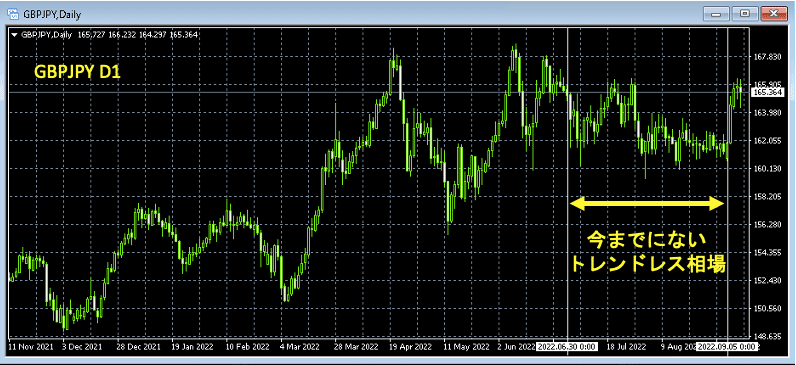
Task: Click the open value 165.727 in the chart header
Action: (91, 35)
